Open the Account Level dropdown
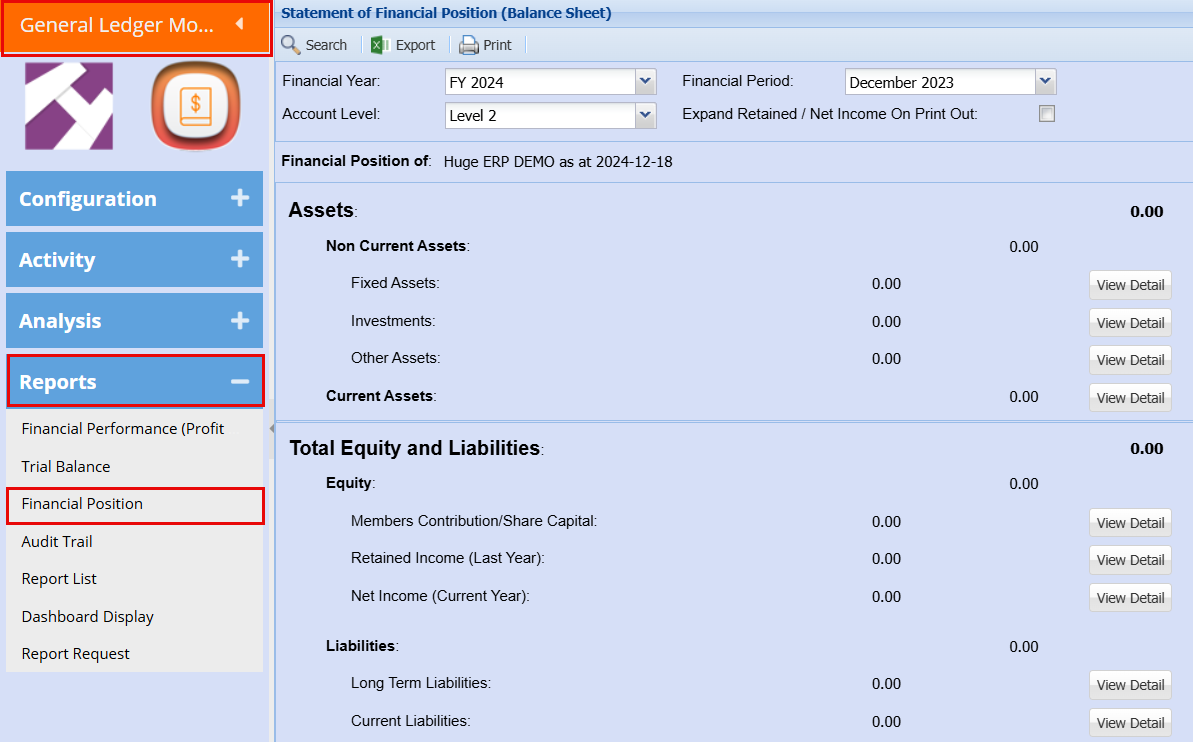Image resolution: width=1193 pixels, height=742 pixels. [x=645, y=115]
